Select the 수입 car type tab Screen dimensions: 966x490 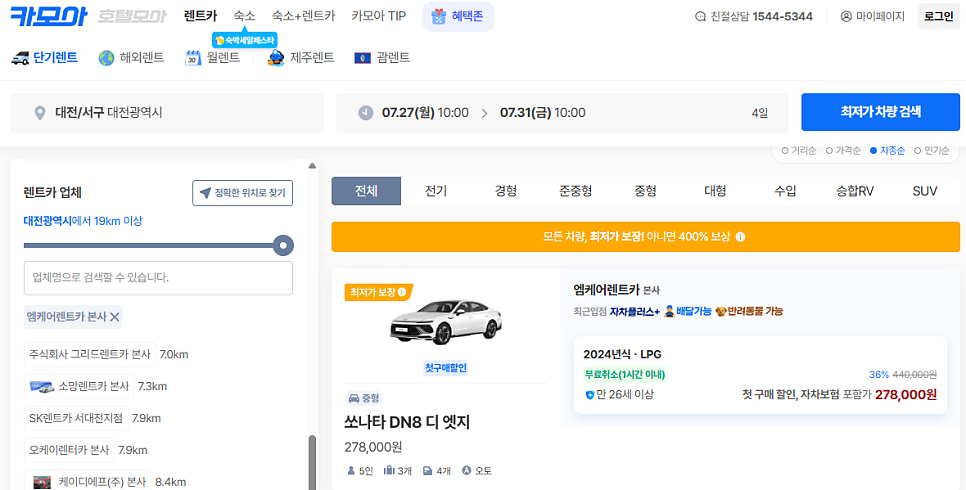(785, 191)
